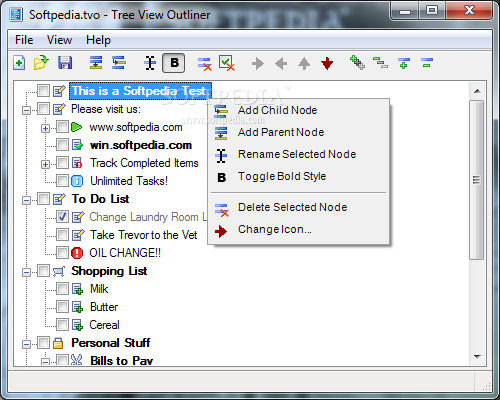
Task: Check the To Do List checkbox
Action: tap(43, 199)
